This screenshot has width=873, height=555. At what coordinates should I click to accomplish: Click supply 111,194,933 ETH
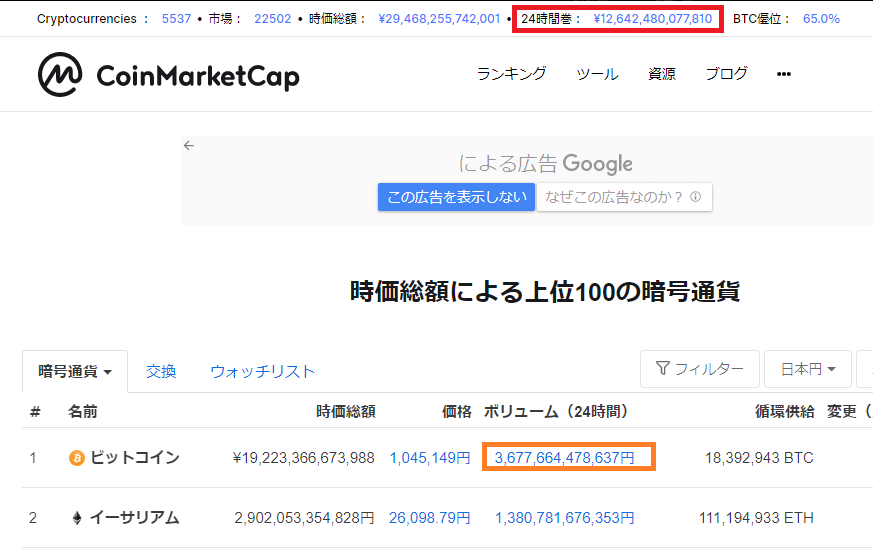756,518
